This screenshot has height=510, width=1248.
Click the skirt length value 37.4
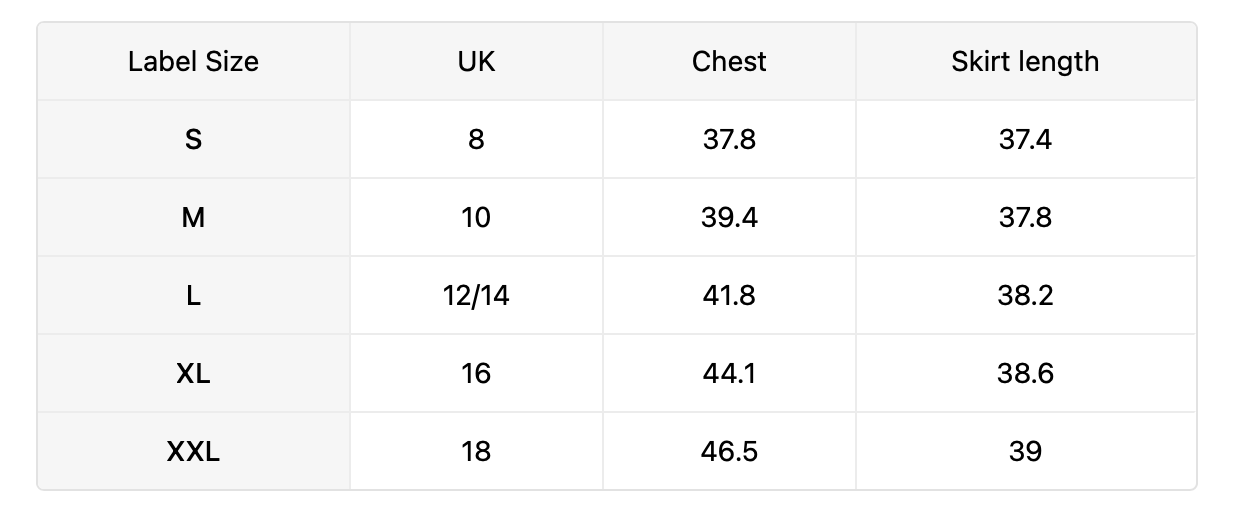[x=1025, y=139]
